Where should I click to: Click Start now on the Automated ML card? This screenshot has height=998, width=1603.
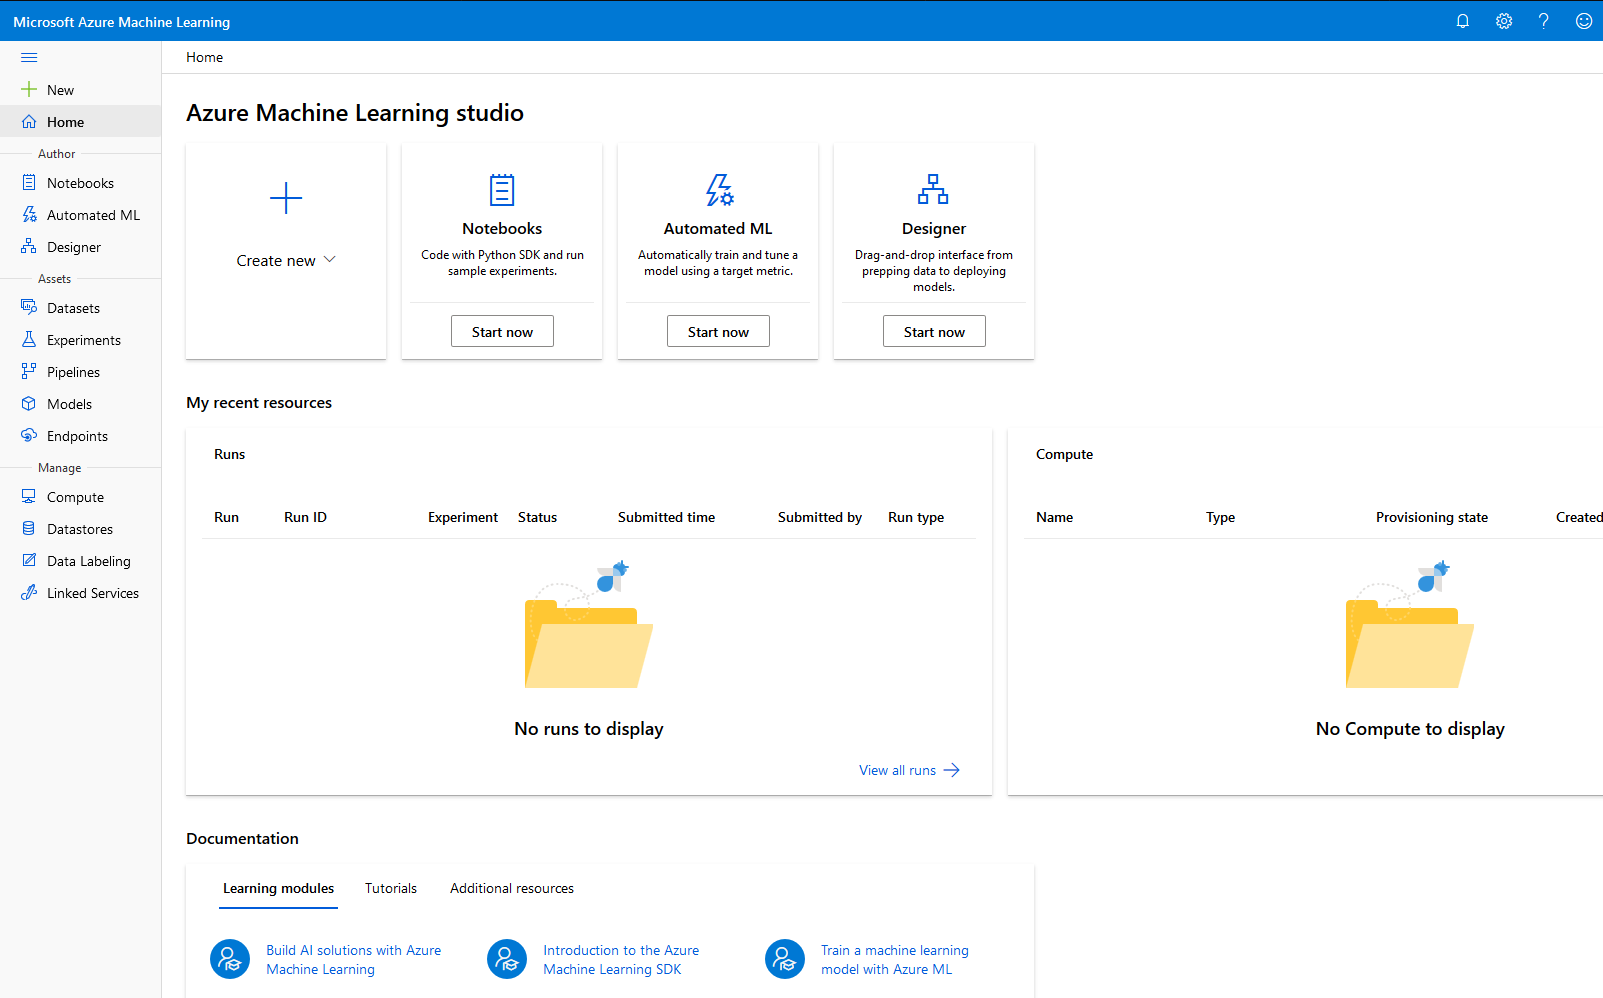tap(718, 331)
